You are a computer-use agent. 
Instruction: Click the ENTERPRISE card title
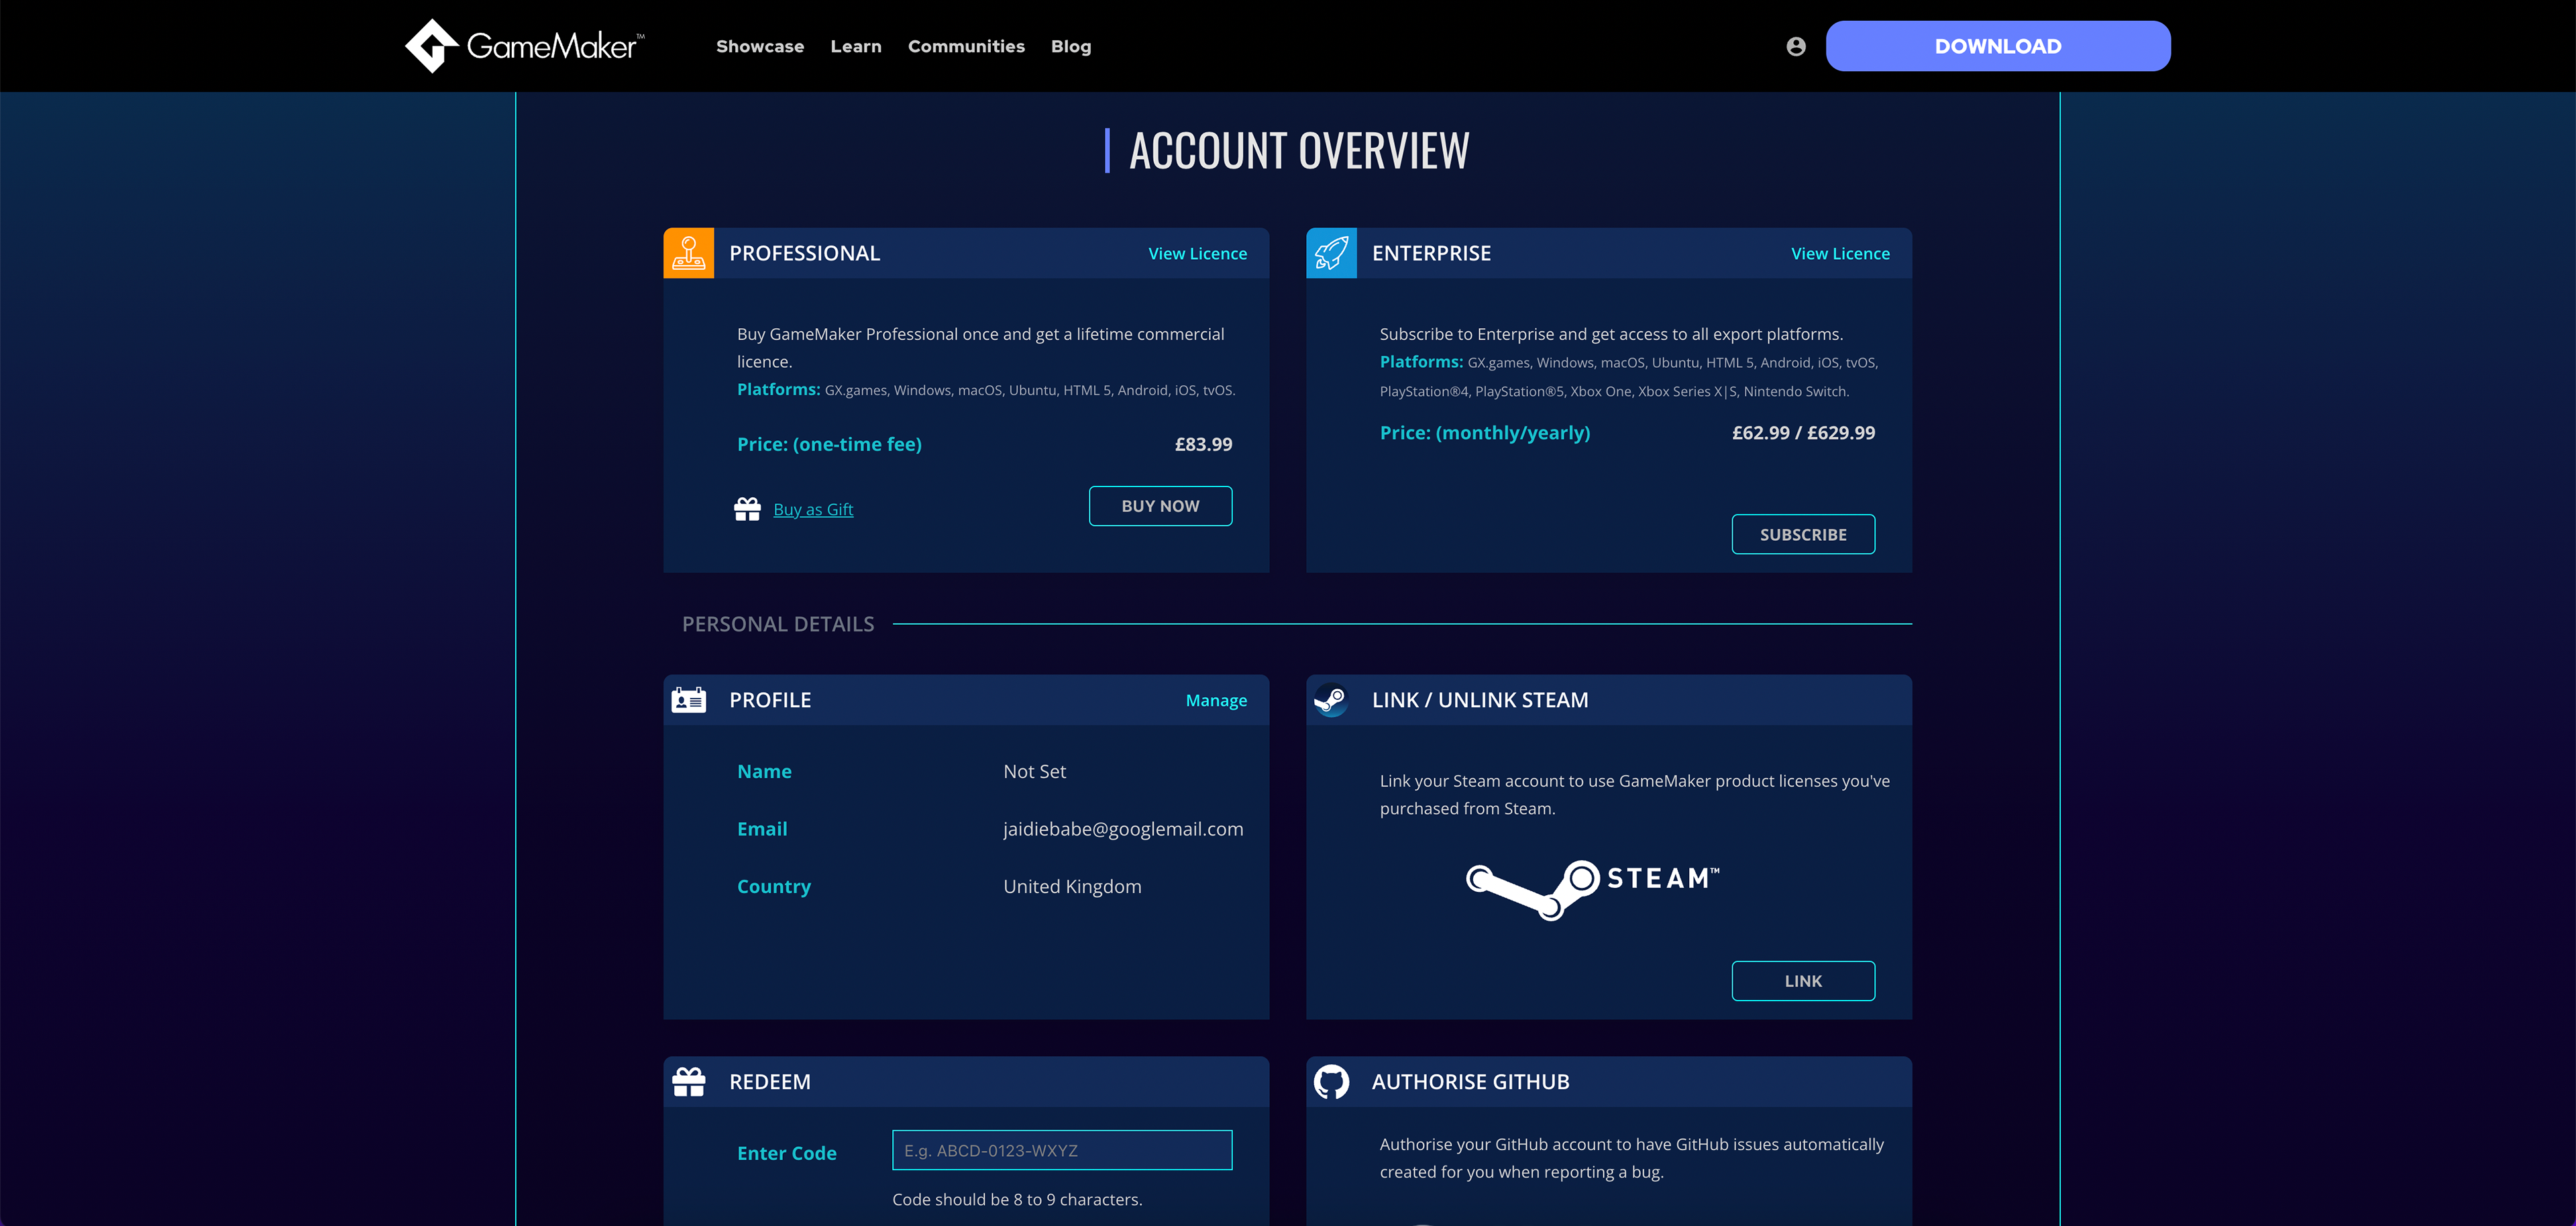1431,253
